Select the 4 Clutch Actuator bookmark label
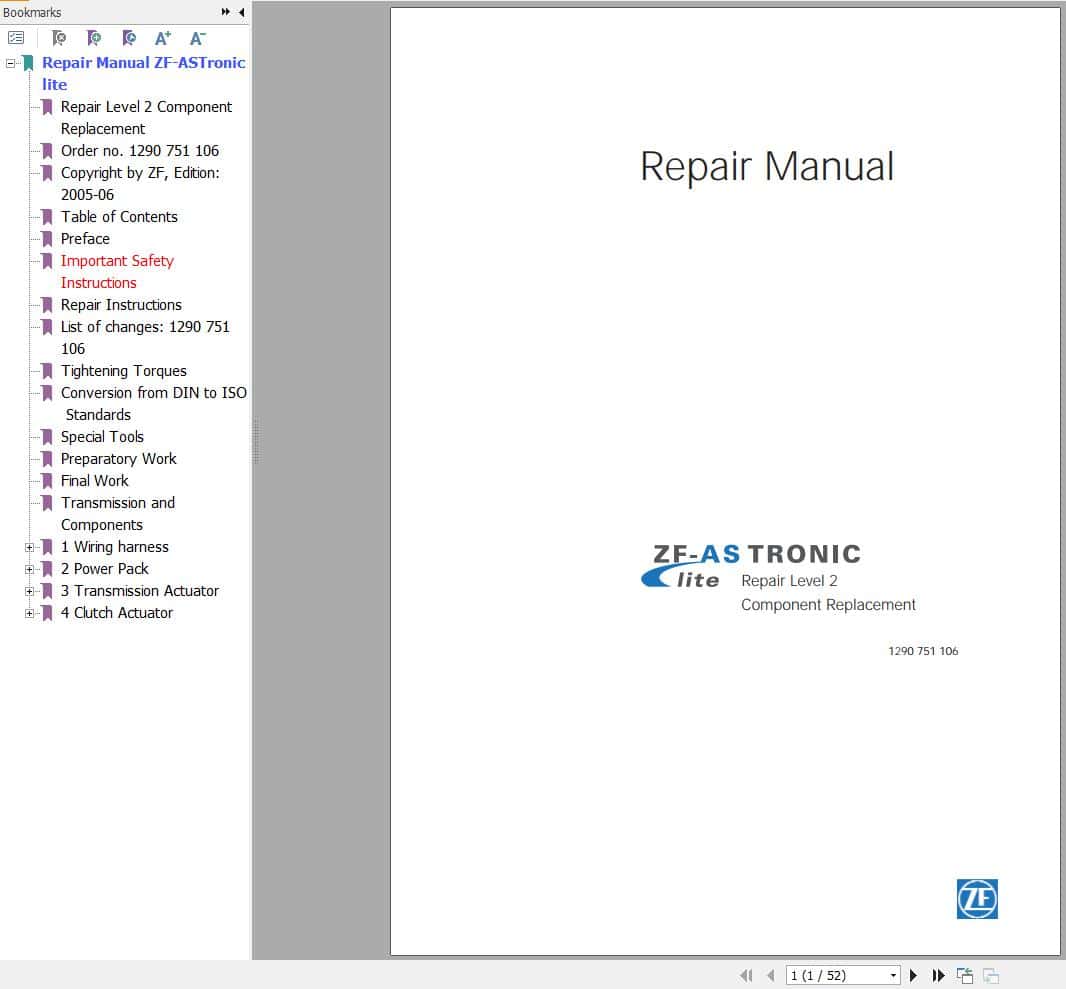This screenshot has height=989, width=1066. point(116,613)
